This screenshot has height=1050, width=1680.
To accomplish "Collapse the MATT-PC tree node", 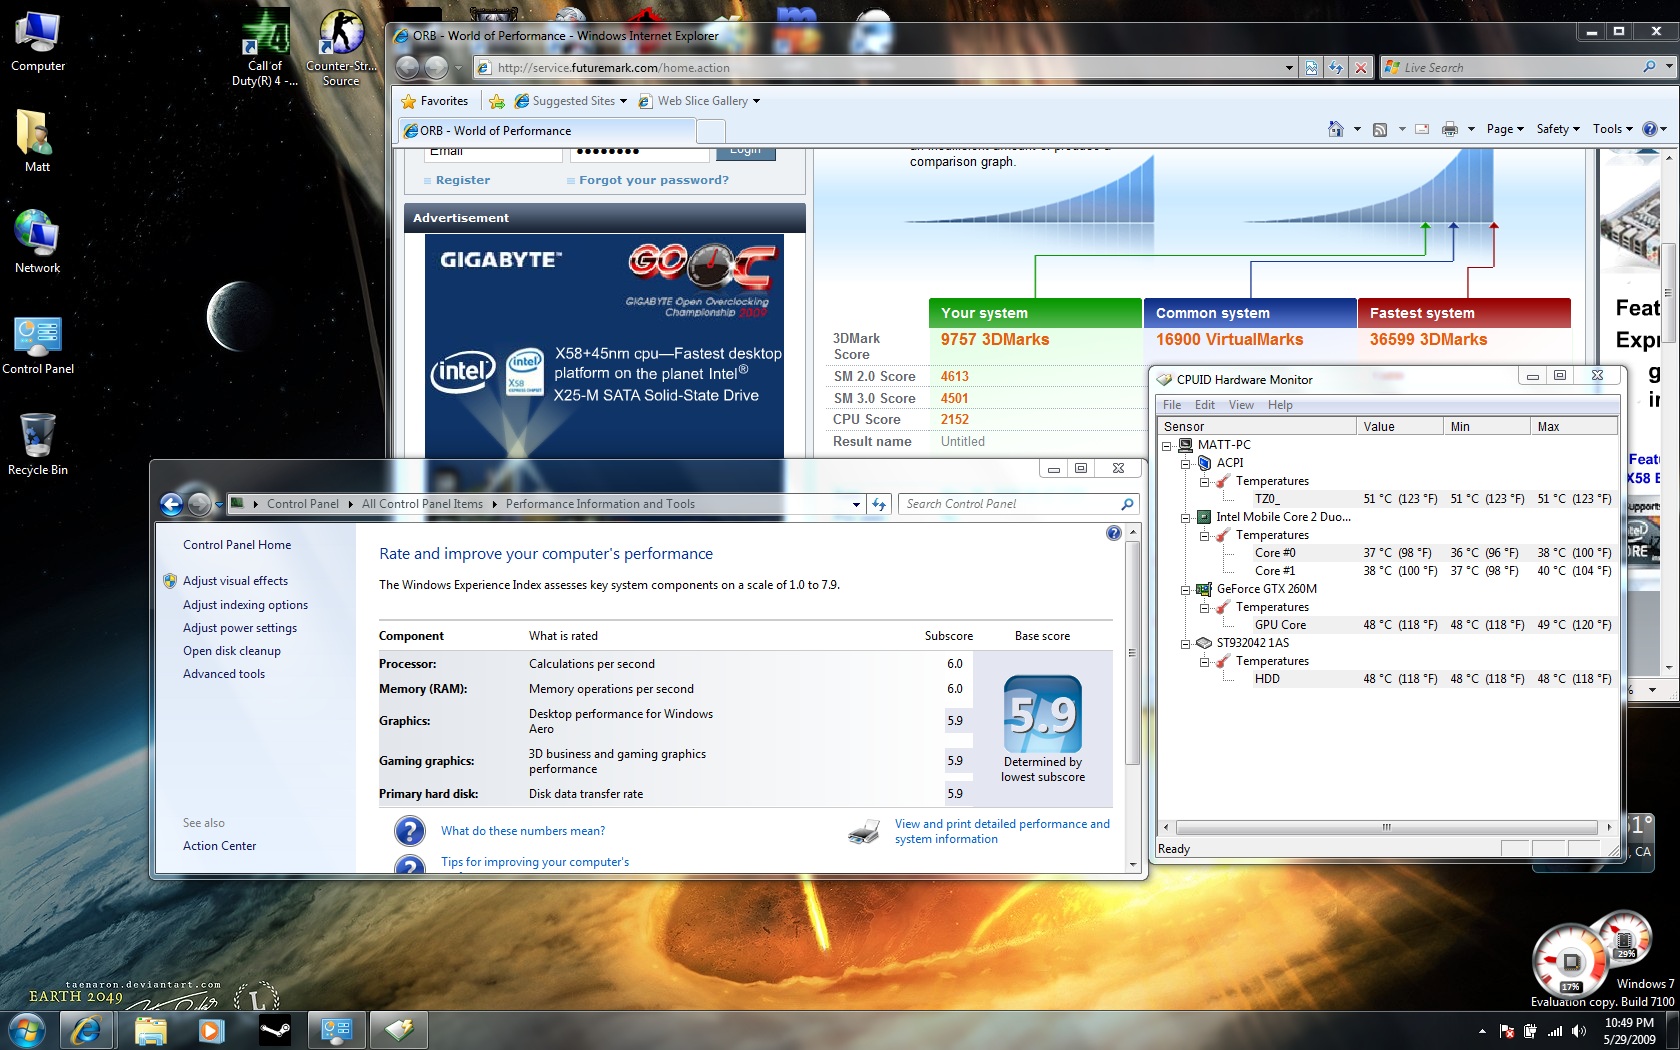I will 1166,446.
